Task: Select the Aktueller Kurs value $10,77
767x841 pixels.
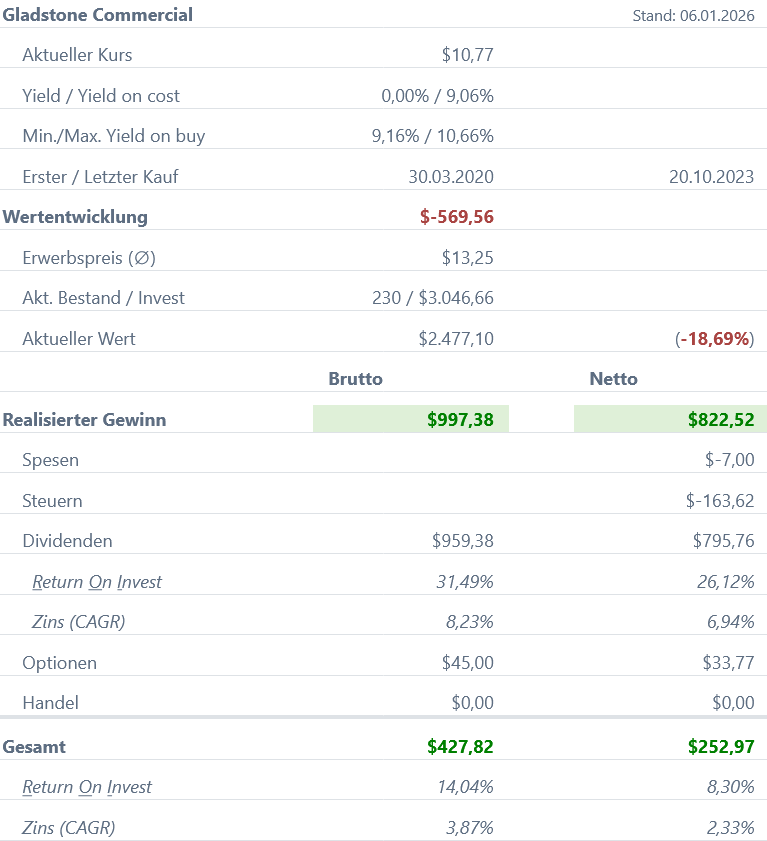Action: 467,55
